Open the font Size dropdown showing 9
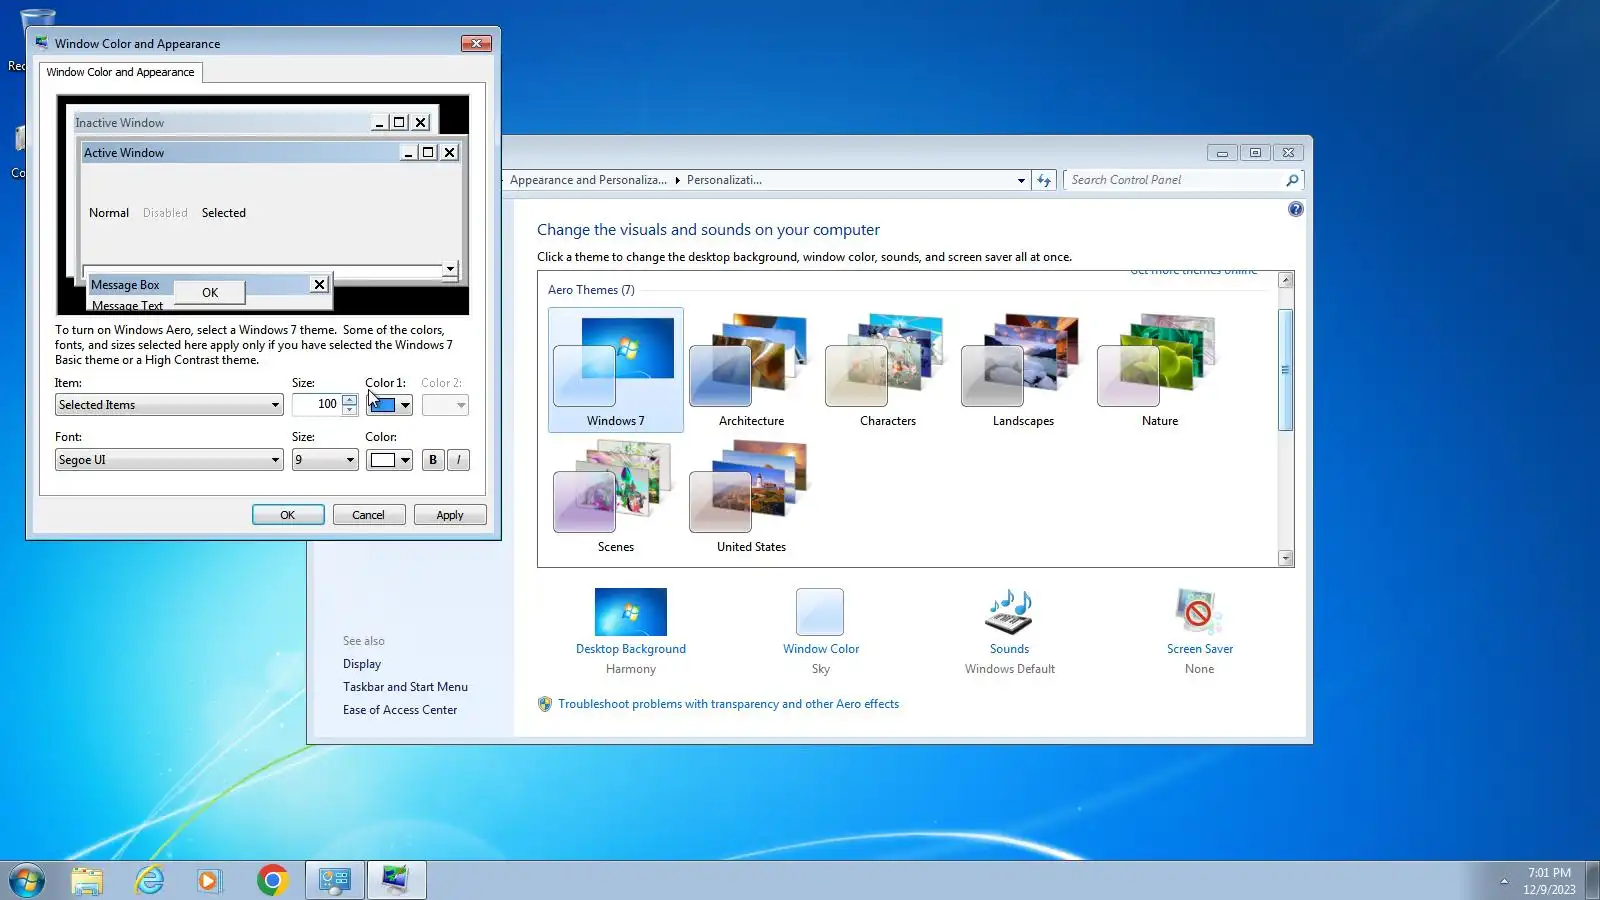This screenshot has width=1600, height=900. 325,460
